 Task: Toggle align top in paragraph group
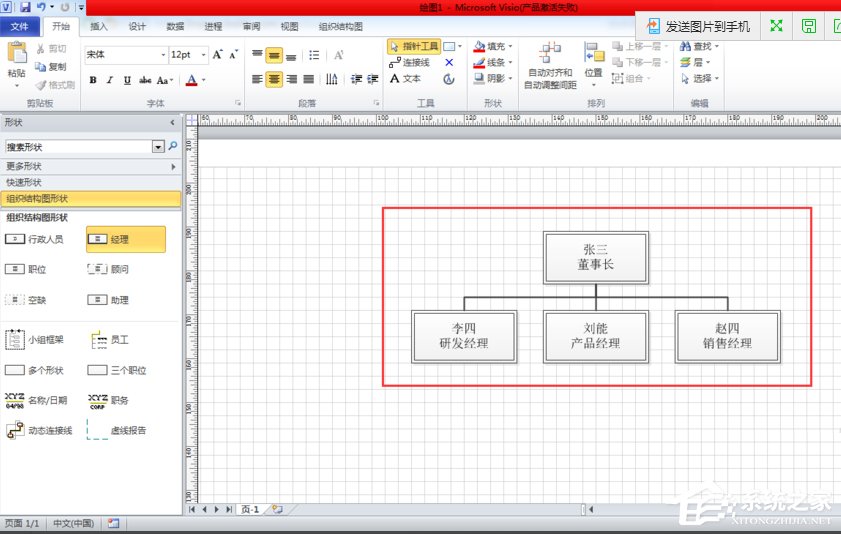click(257, 55)
